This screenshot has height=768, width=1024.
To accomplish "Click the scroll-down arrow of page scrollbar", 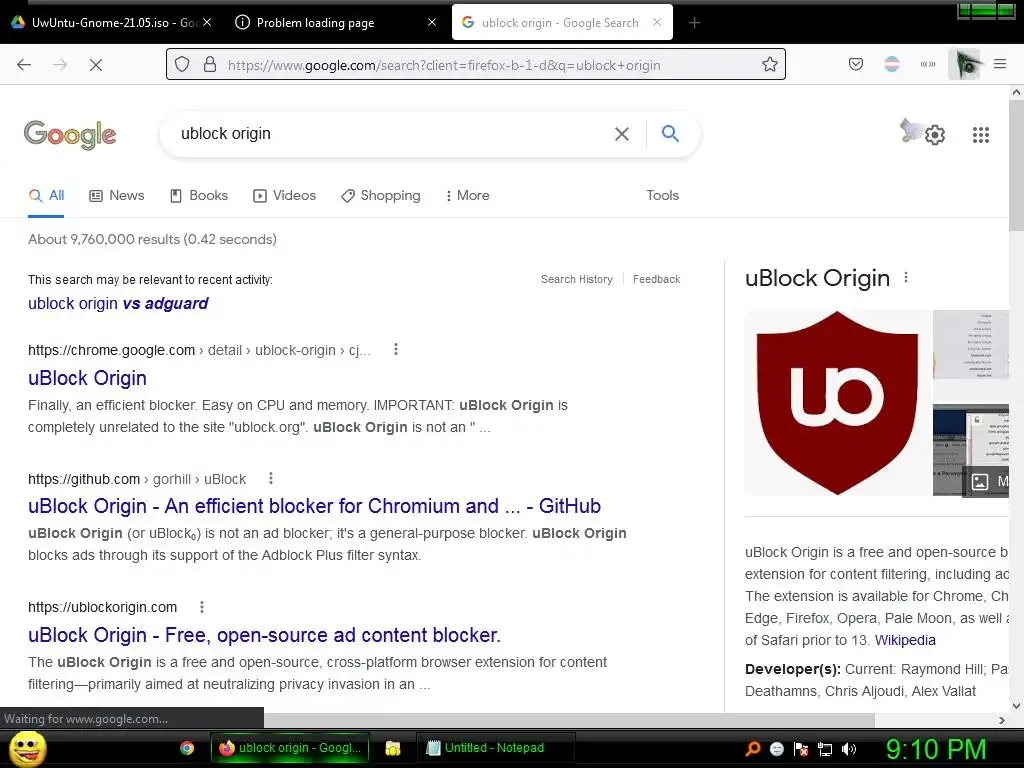I will (x=1016, y=705).
